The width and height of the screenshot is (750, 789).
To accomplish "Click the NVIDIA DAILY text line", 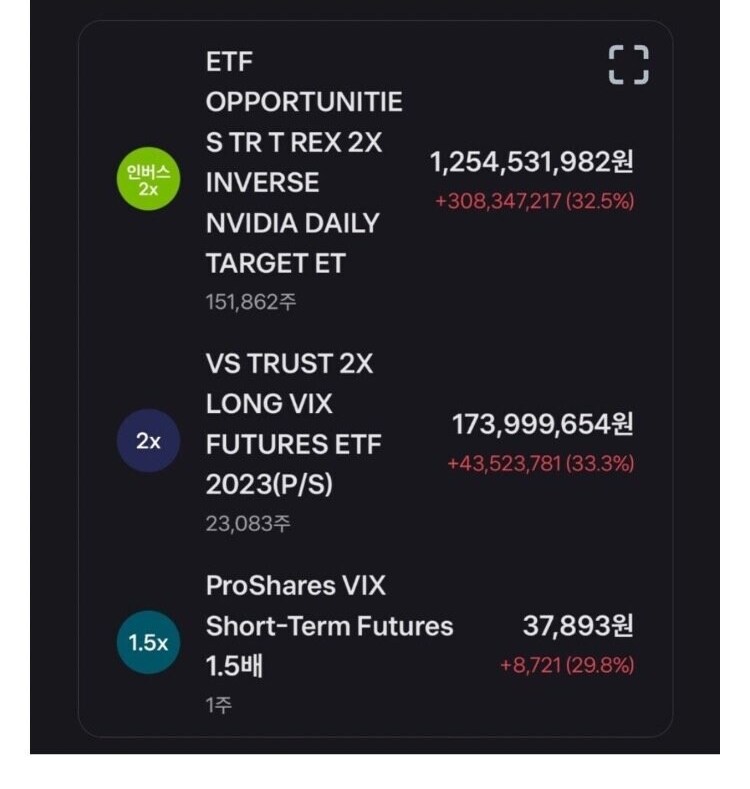I will [292, 223].
